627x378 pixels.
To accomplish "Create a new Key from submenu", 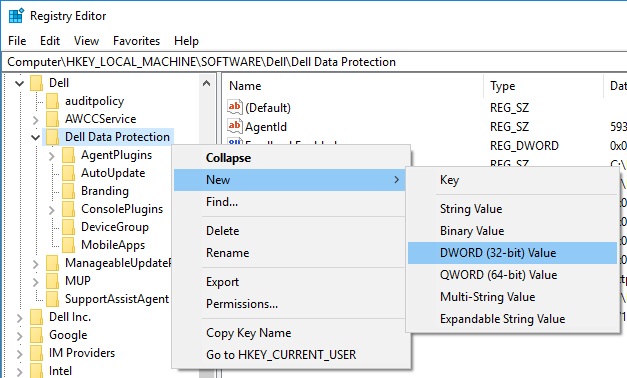I will pos(513,180).
